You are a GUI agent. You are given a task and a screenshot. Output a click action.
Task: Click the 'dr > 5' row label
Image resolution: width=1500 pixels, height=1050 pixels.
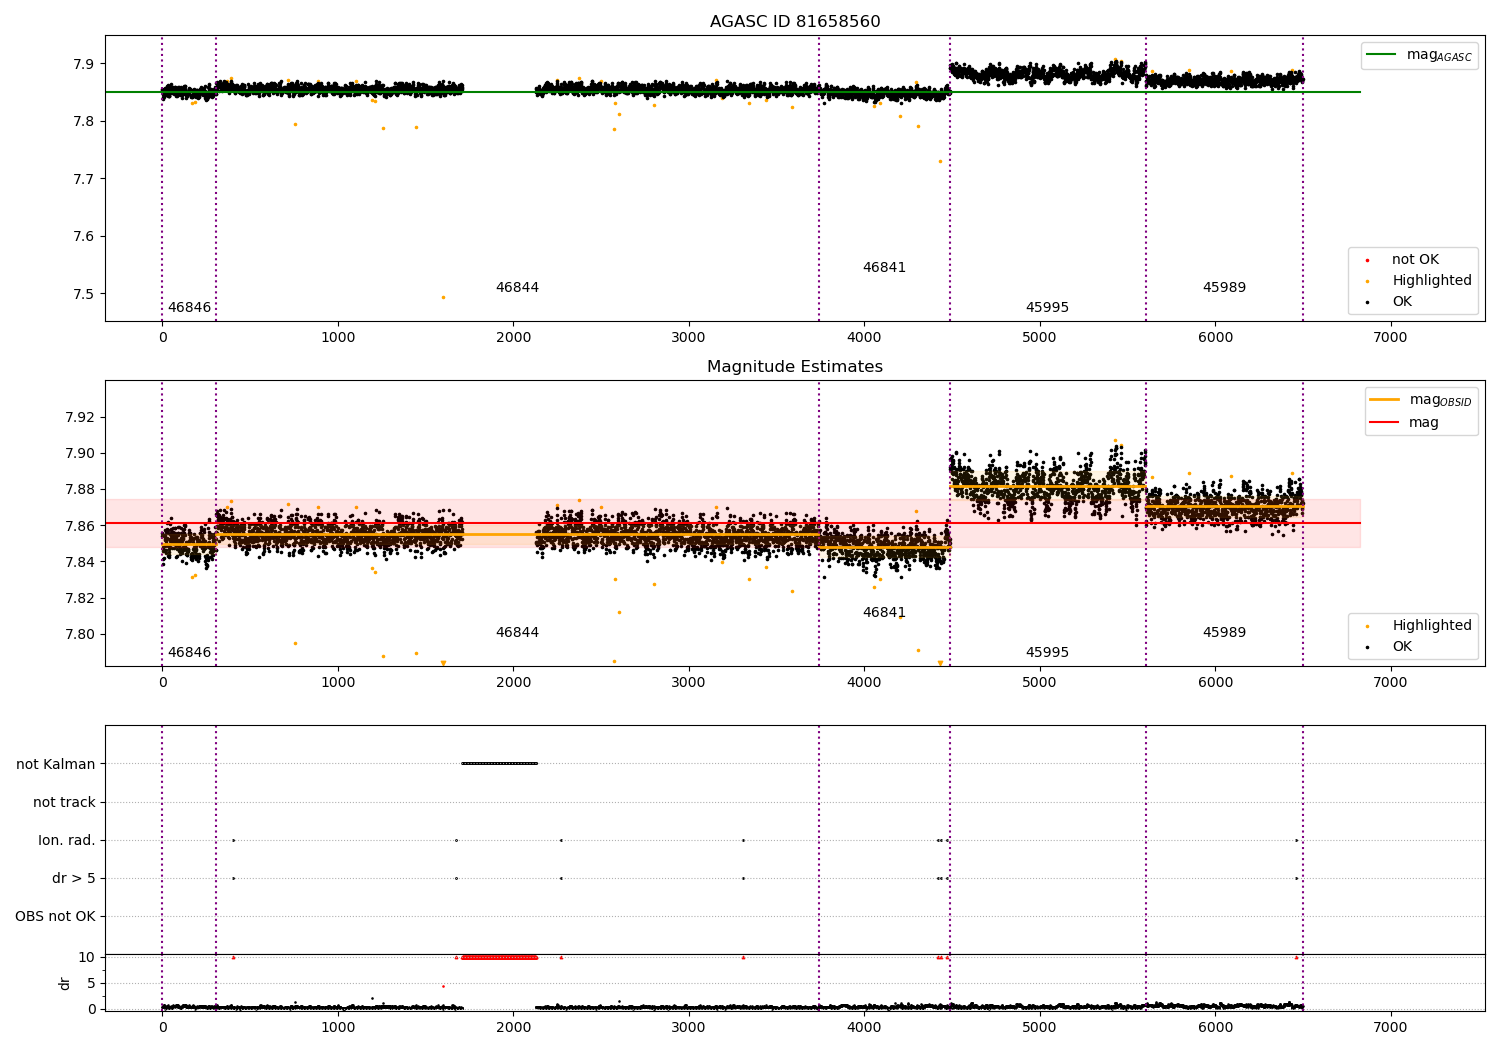[74, 879]
